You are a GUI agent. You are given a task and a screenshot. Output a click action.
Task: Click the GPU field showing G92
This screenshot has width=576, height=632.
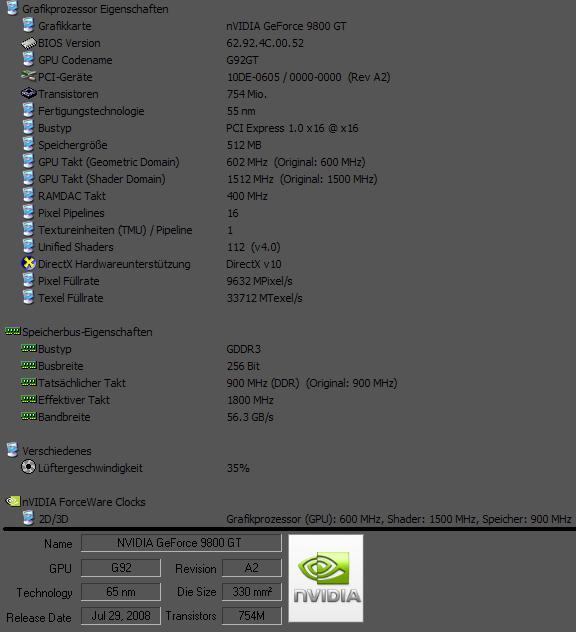click(121, 568)
